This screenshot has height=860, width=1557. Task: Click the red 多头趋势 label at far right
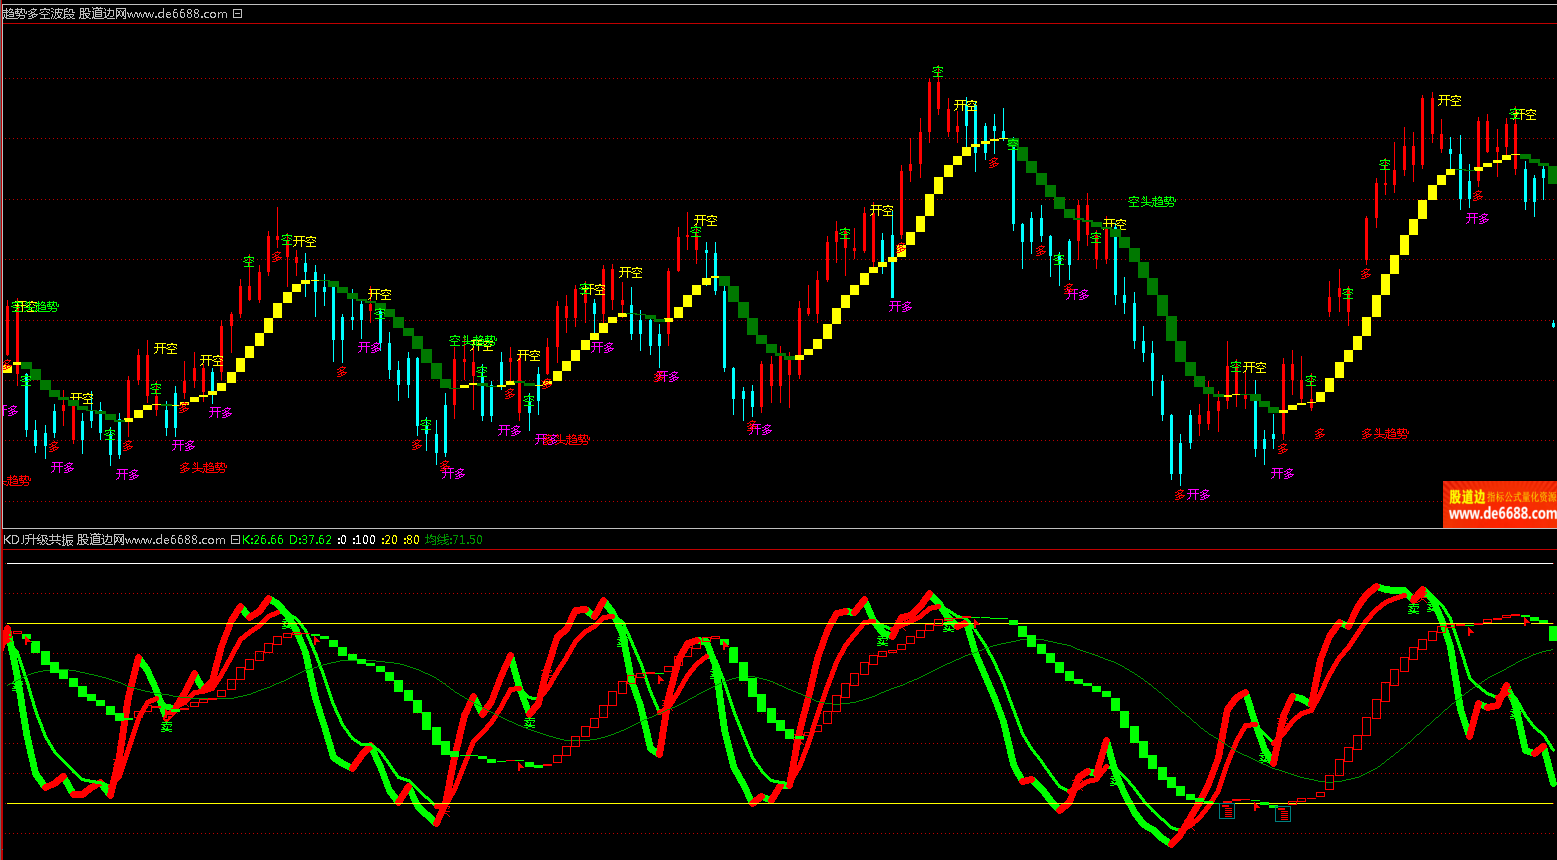(x=1384, y=434)
